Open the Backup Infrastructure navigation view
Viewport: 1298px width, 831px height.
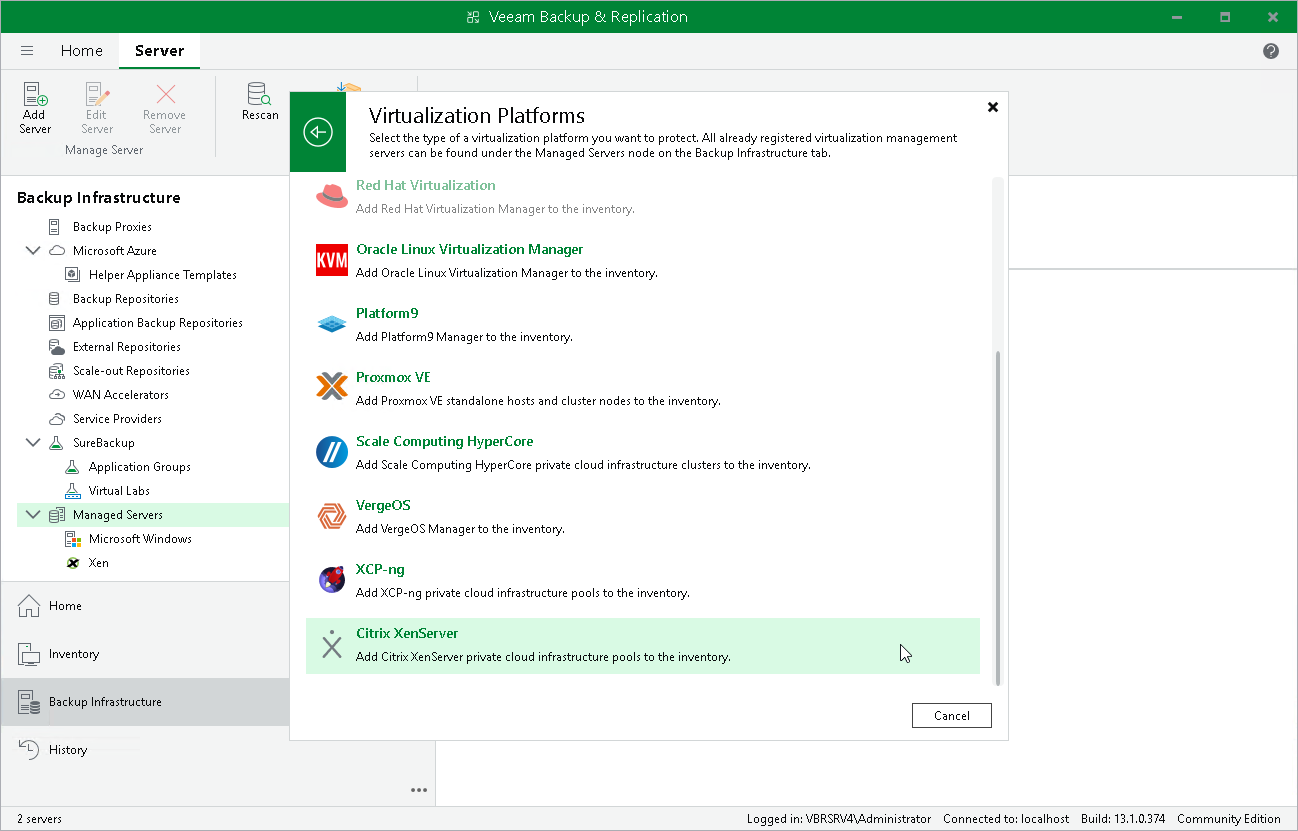pos(145,702)
